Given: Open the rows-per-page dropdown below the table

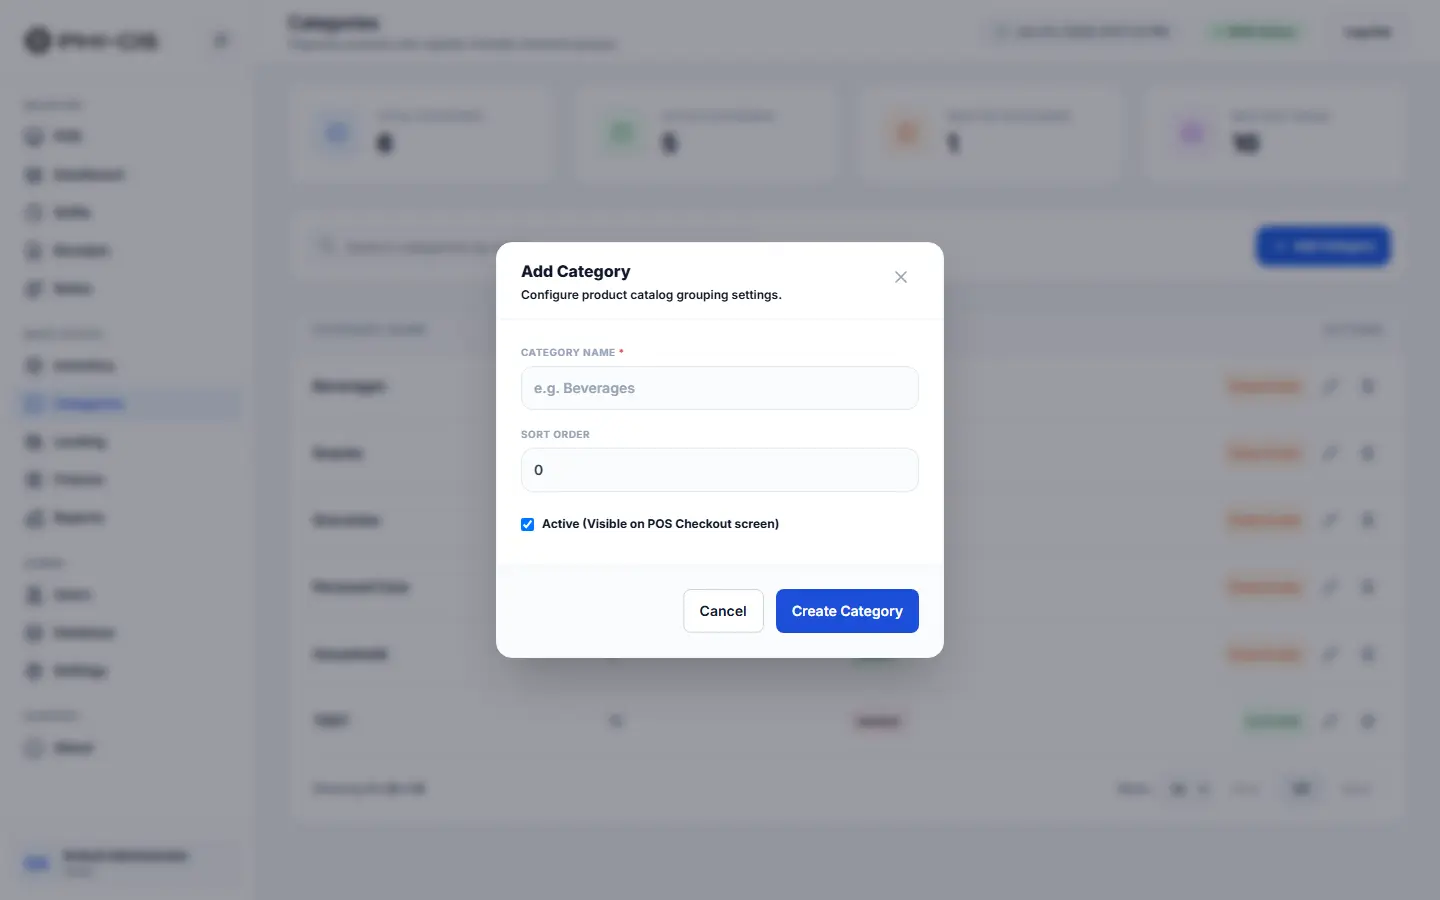Looking at the screenshot, I should click(1190, 789).
